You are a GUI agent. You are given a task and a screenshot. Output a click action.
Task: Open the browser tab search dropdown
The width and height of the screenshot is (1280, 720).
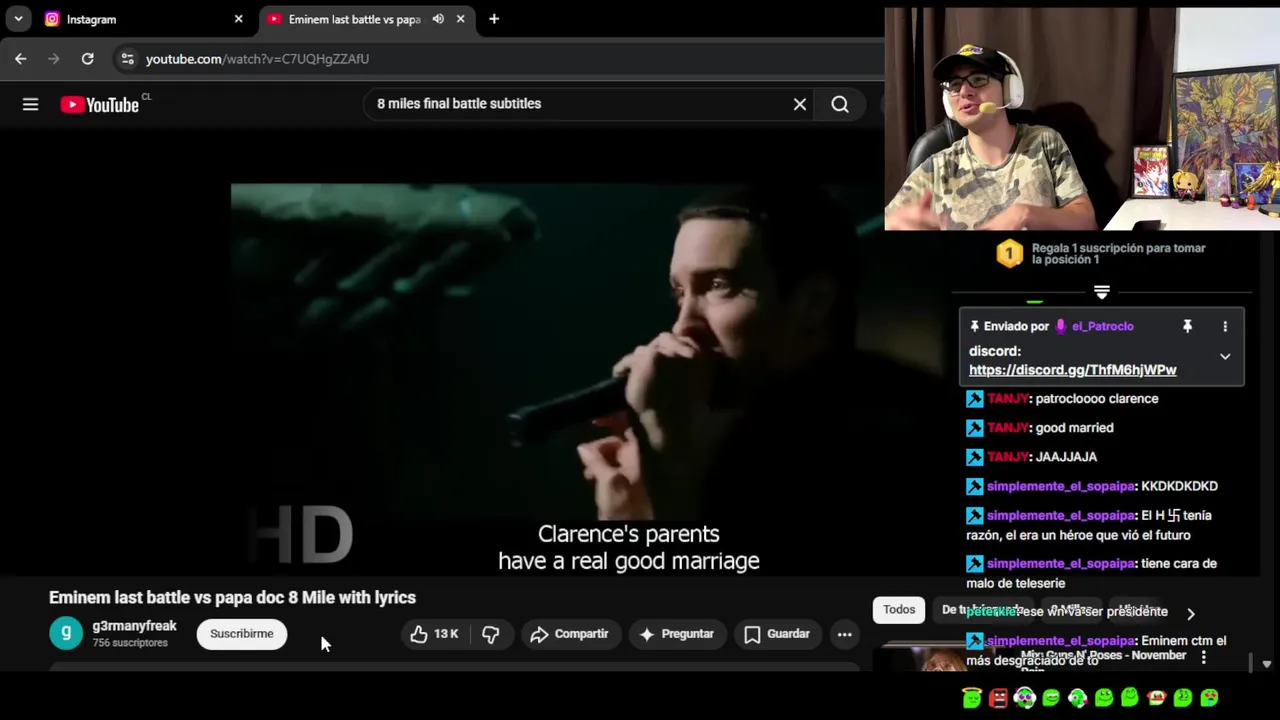coord(18,19)
